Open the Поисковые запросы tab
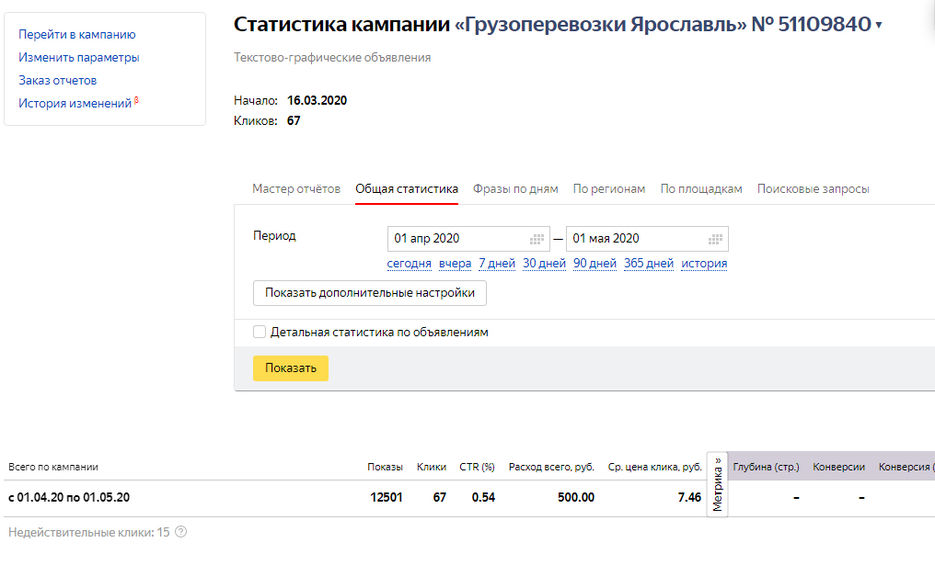Screen dimensions: 935x588 [812, 188]
